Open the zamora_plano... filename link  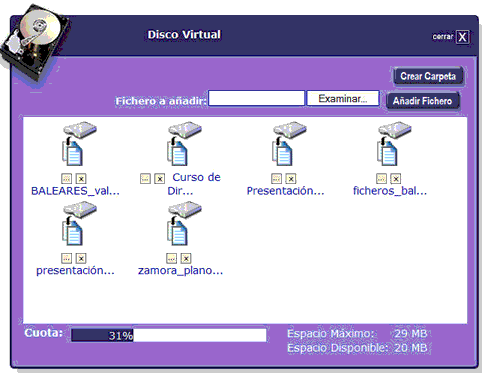point(180,270)
